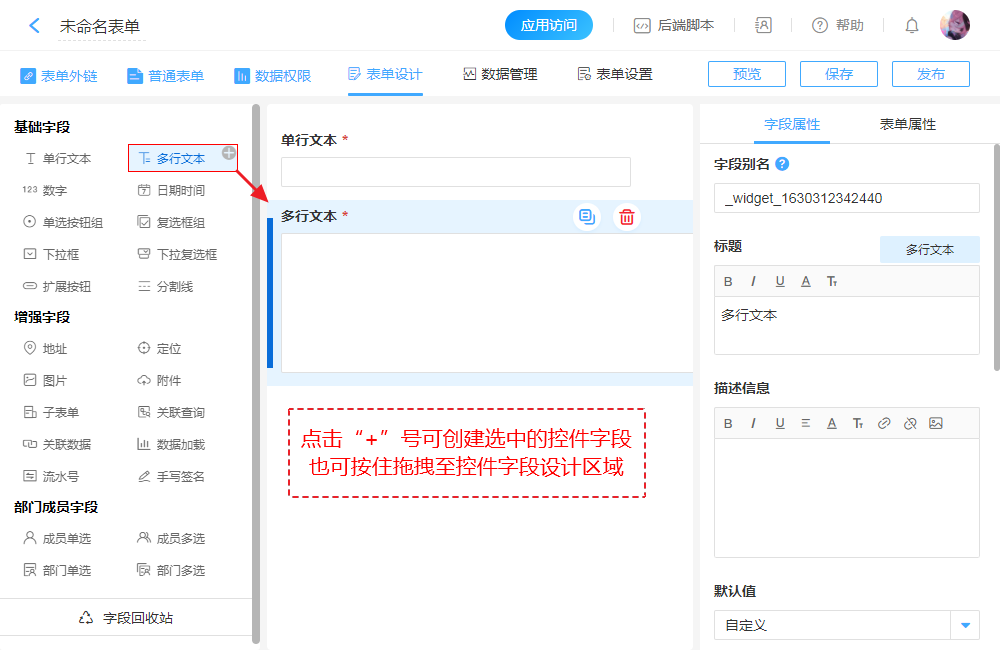Click the 应用访问 button
The image size is (1000, 650).
[x=549, y=26]
